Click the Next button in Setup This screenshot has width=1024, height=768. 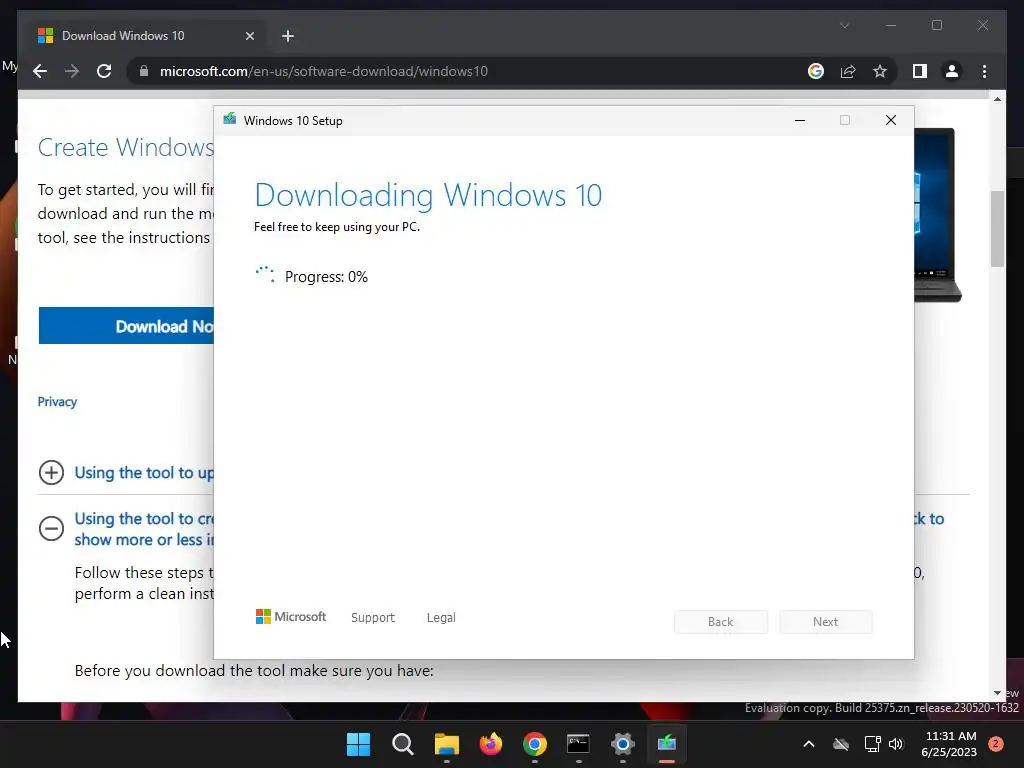coord(825,622)
